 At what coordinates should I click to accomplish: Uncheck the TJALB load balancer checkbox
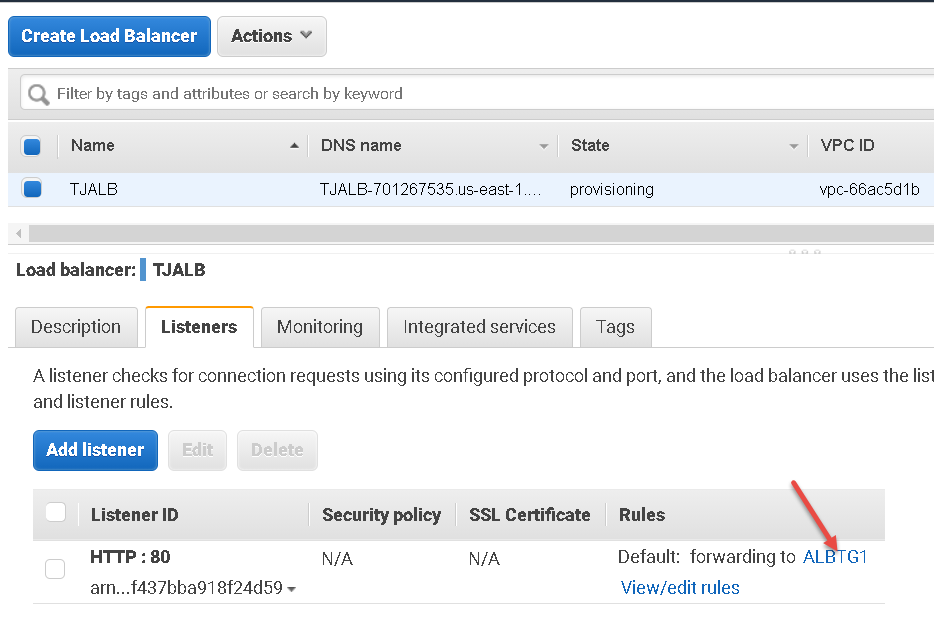click(x=32, y=189)
